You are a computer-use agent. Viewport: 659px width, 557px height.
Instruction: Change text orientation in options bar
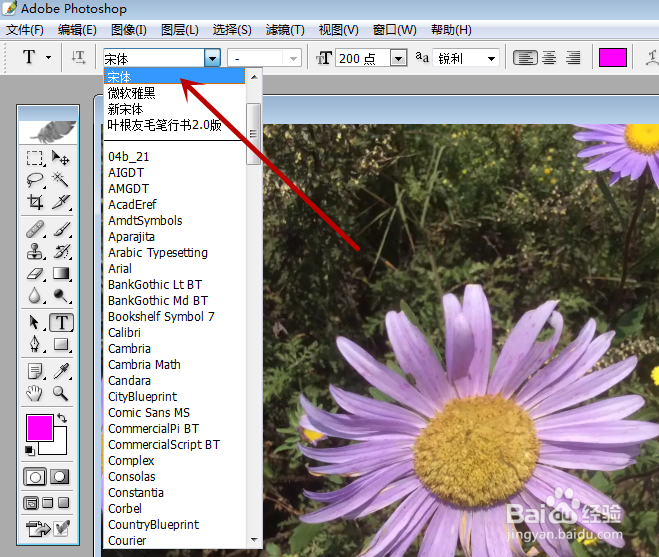(x=78, y=57)
